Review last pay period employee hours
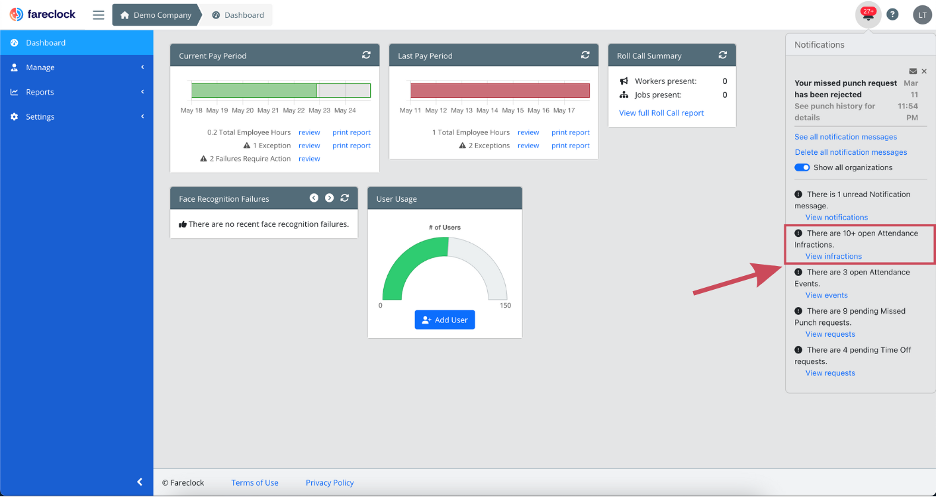This screenshot has height=498, width=936. click(x=528, y=133)
